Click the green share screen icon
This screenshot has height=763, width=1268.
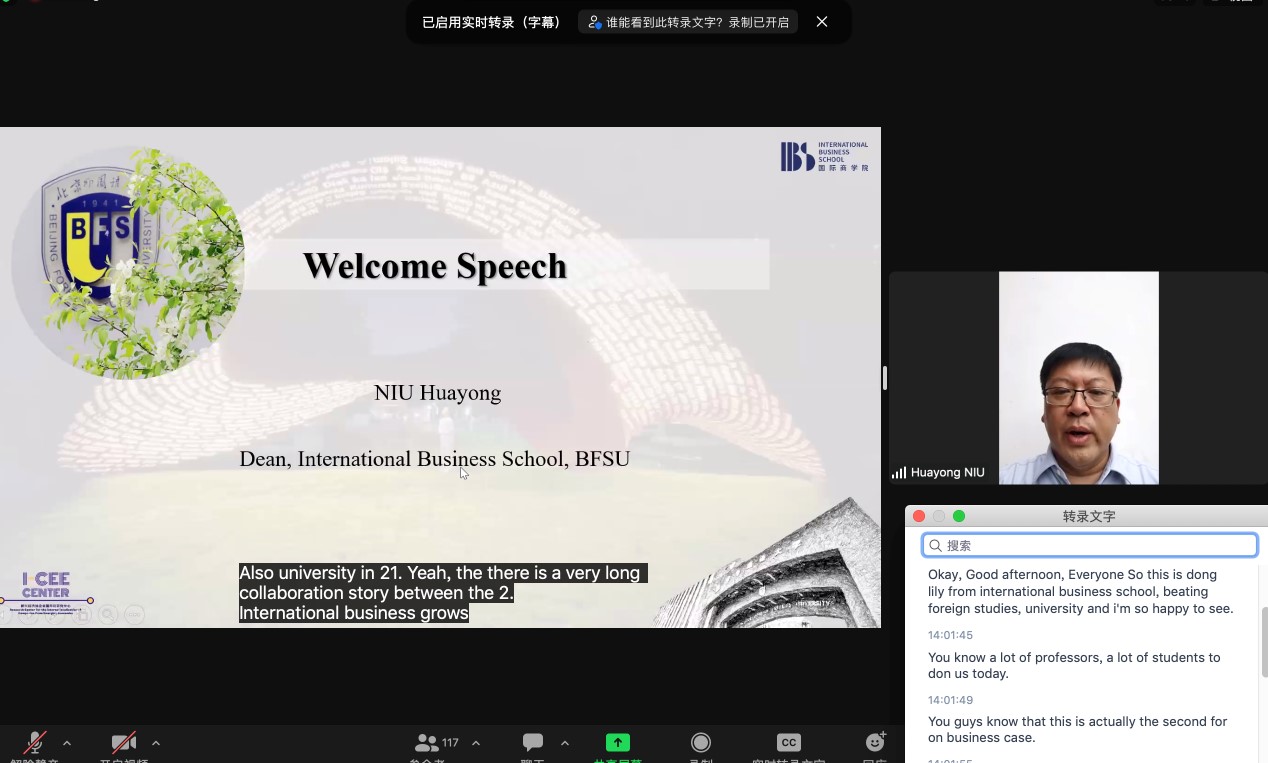click(618, 742)
